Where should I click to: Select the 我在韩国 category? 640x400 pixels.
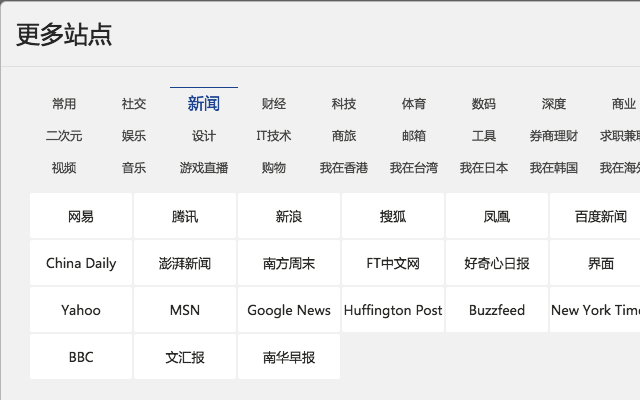pos(554,168)
